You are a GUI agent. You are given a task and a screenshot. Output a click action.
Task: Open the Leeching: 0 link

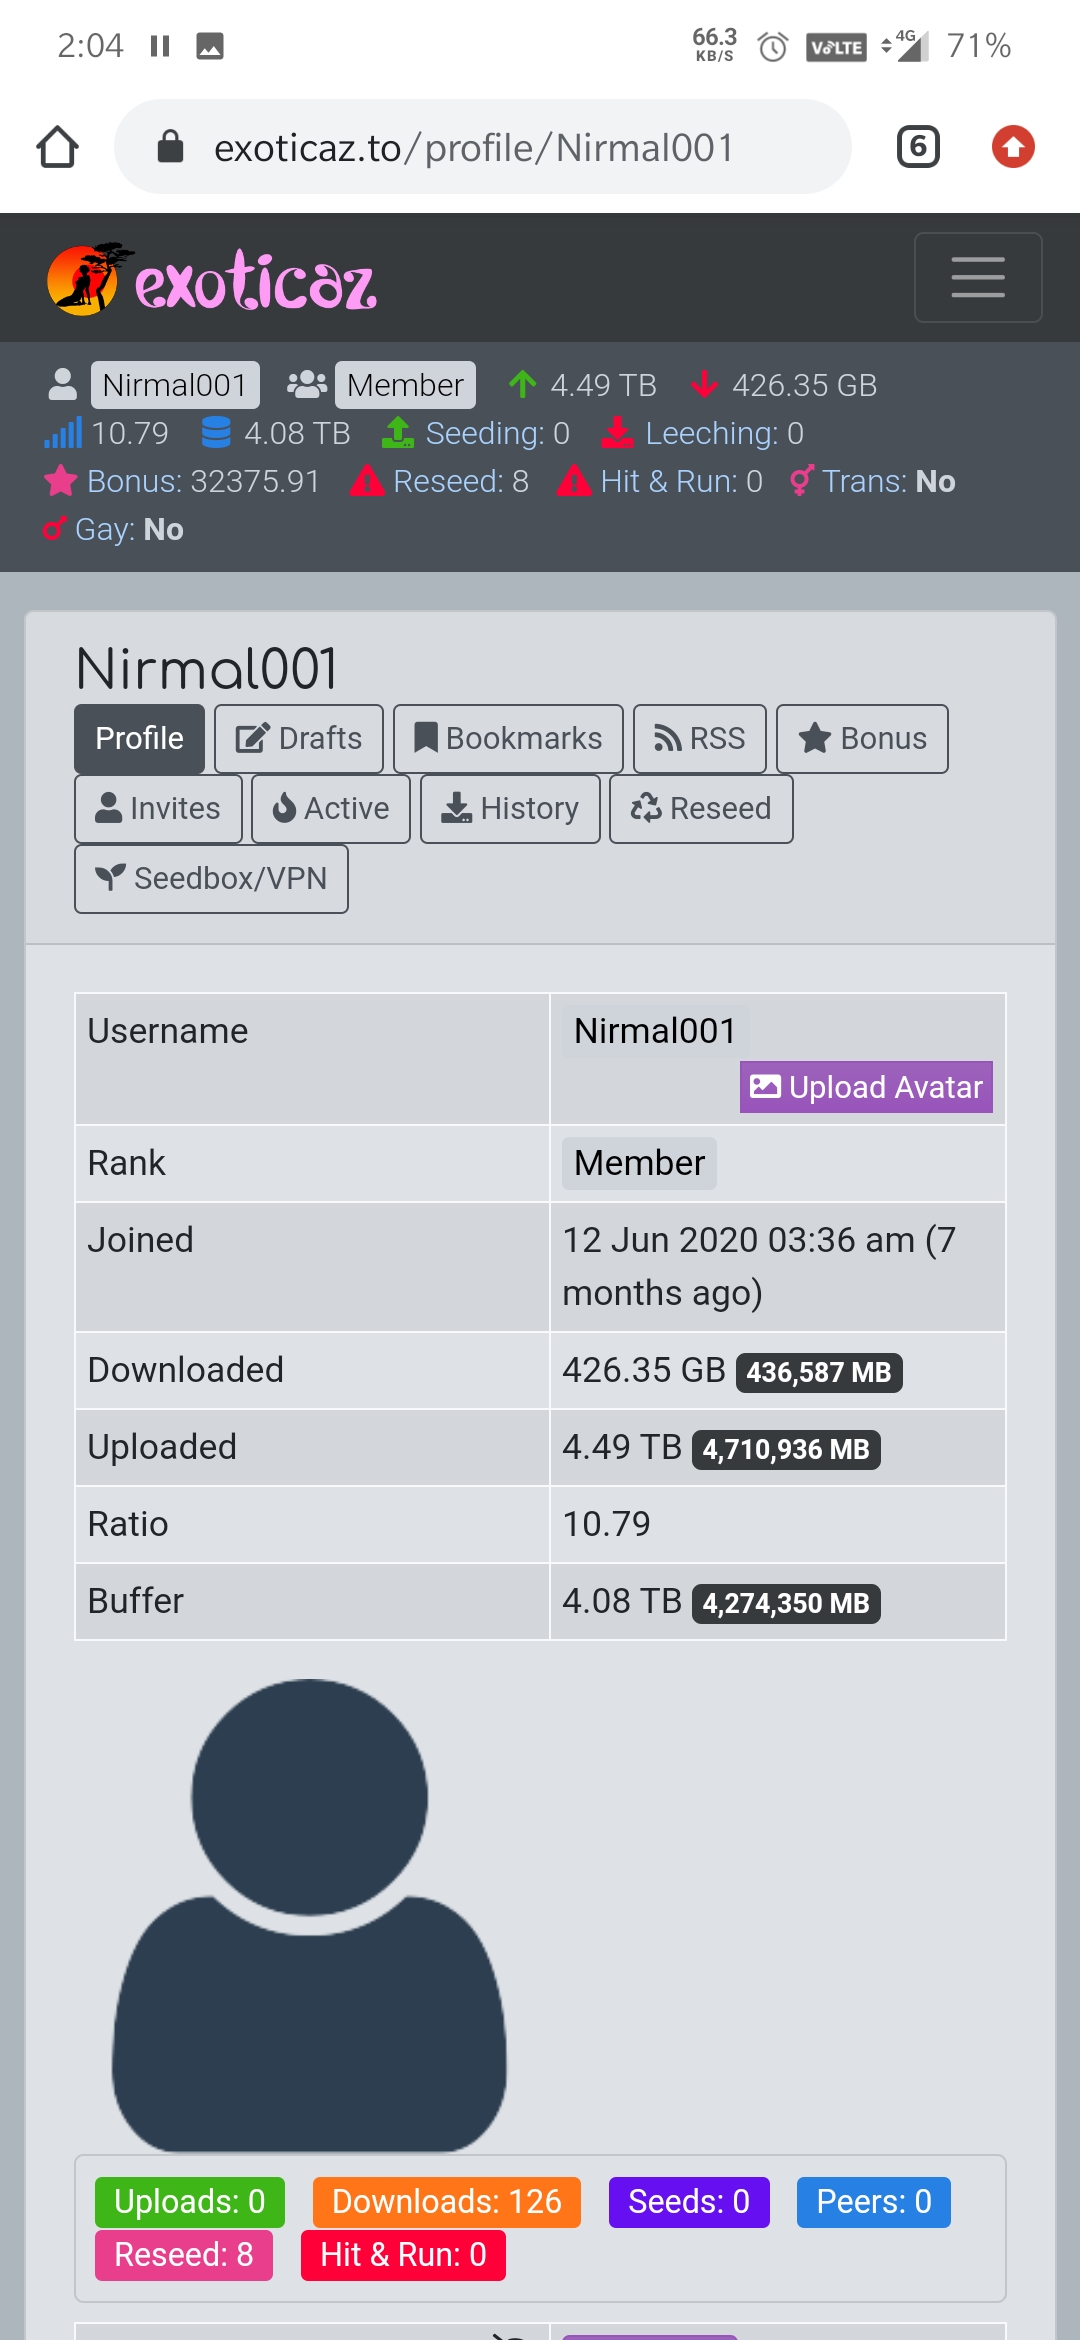coord(724,433)
